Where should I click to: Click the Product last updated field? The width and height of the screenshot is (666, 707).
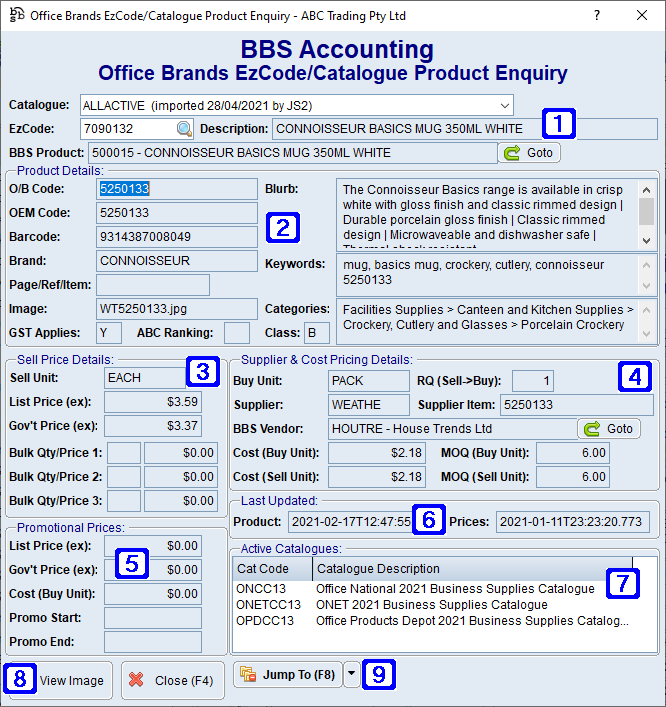(351, 522)
